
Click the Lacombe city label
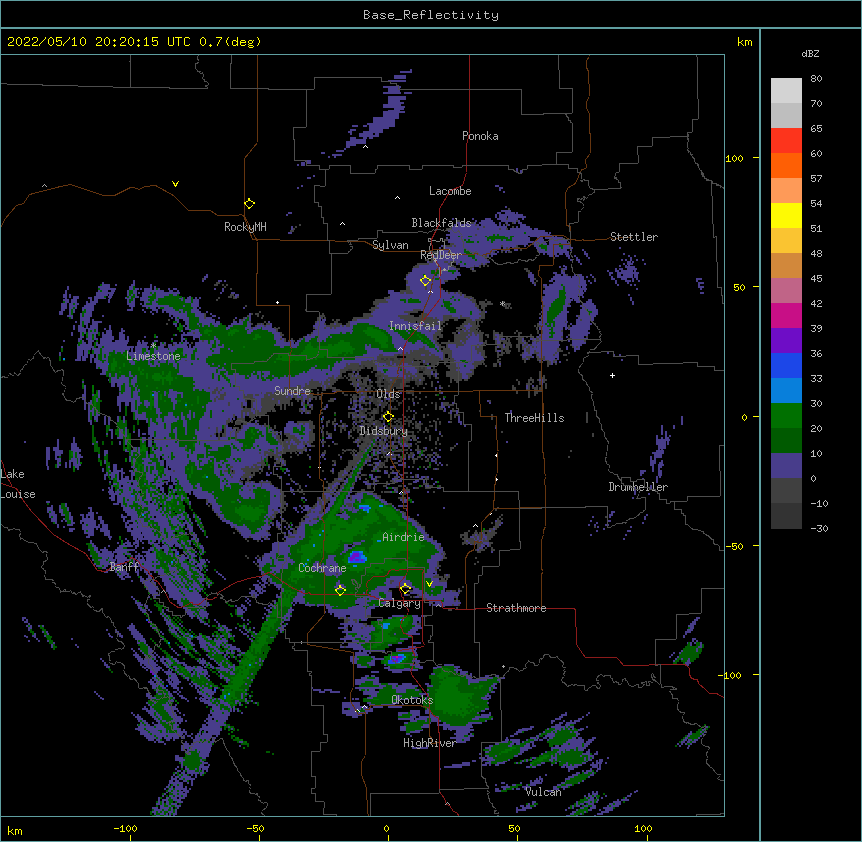pos(450,191)
